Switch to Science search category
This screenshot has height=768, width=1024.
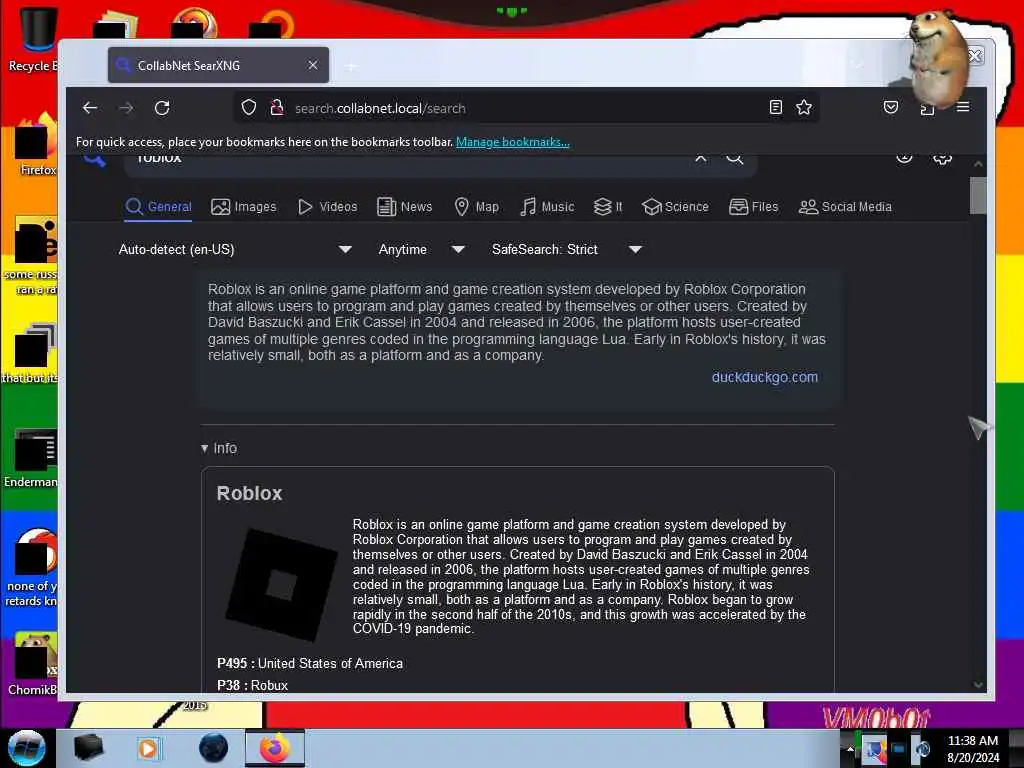click(675, 207)
